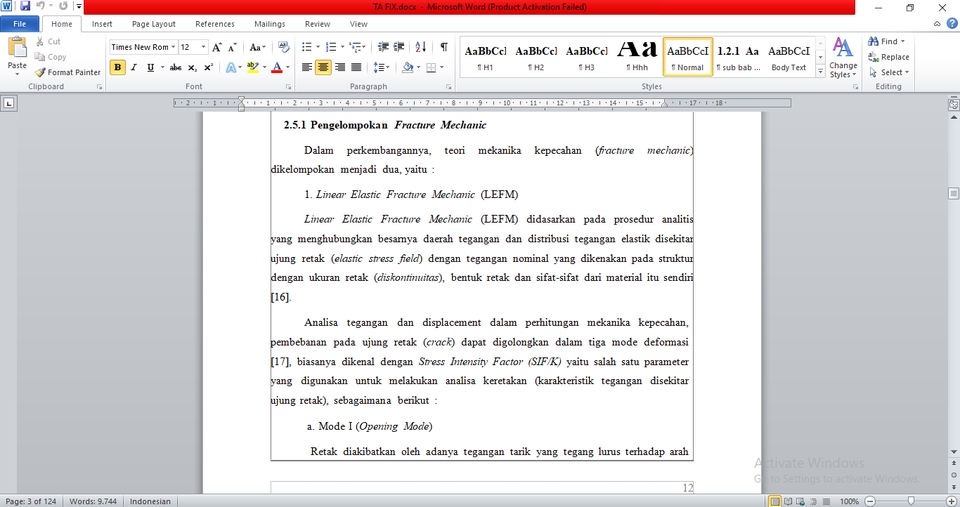
Task: Click Zoom In plus button
Action: [951, 501]
